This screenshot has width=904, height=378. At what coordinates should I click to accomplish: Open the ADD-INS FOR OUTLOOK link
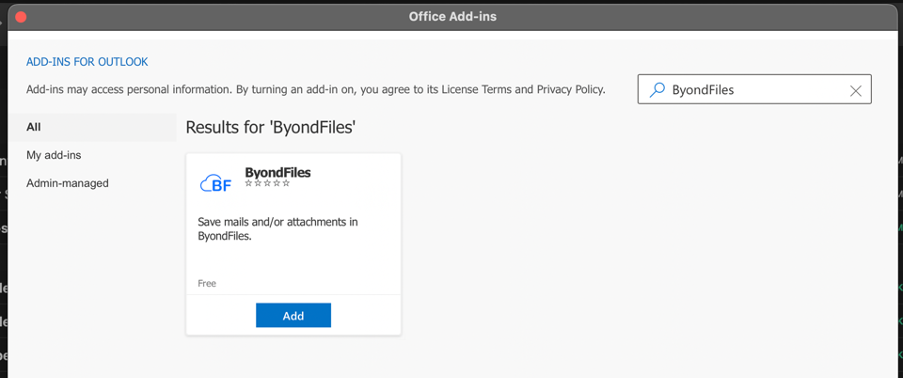(x=87, y=62)
